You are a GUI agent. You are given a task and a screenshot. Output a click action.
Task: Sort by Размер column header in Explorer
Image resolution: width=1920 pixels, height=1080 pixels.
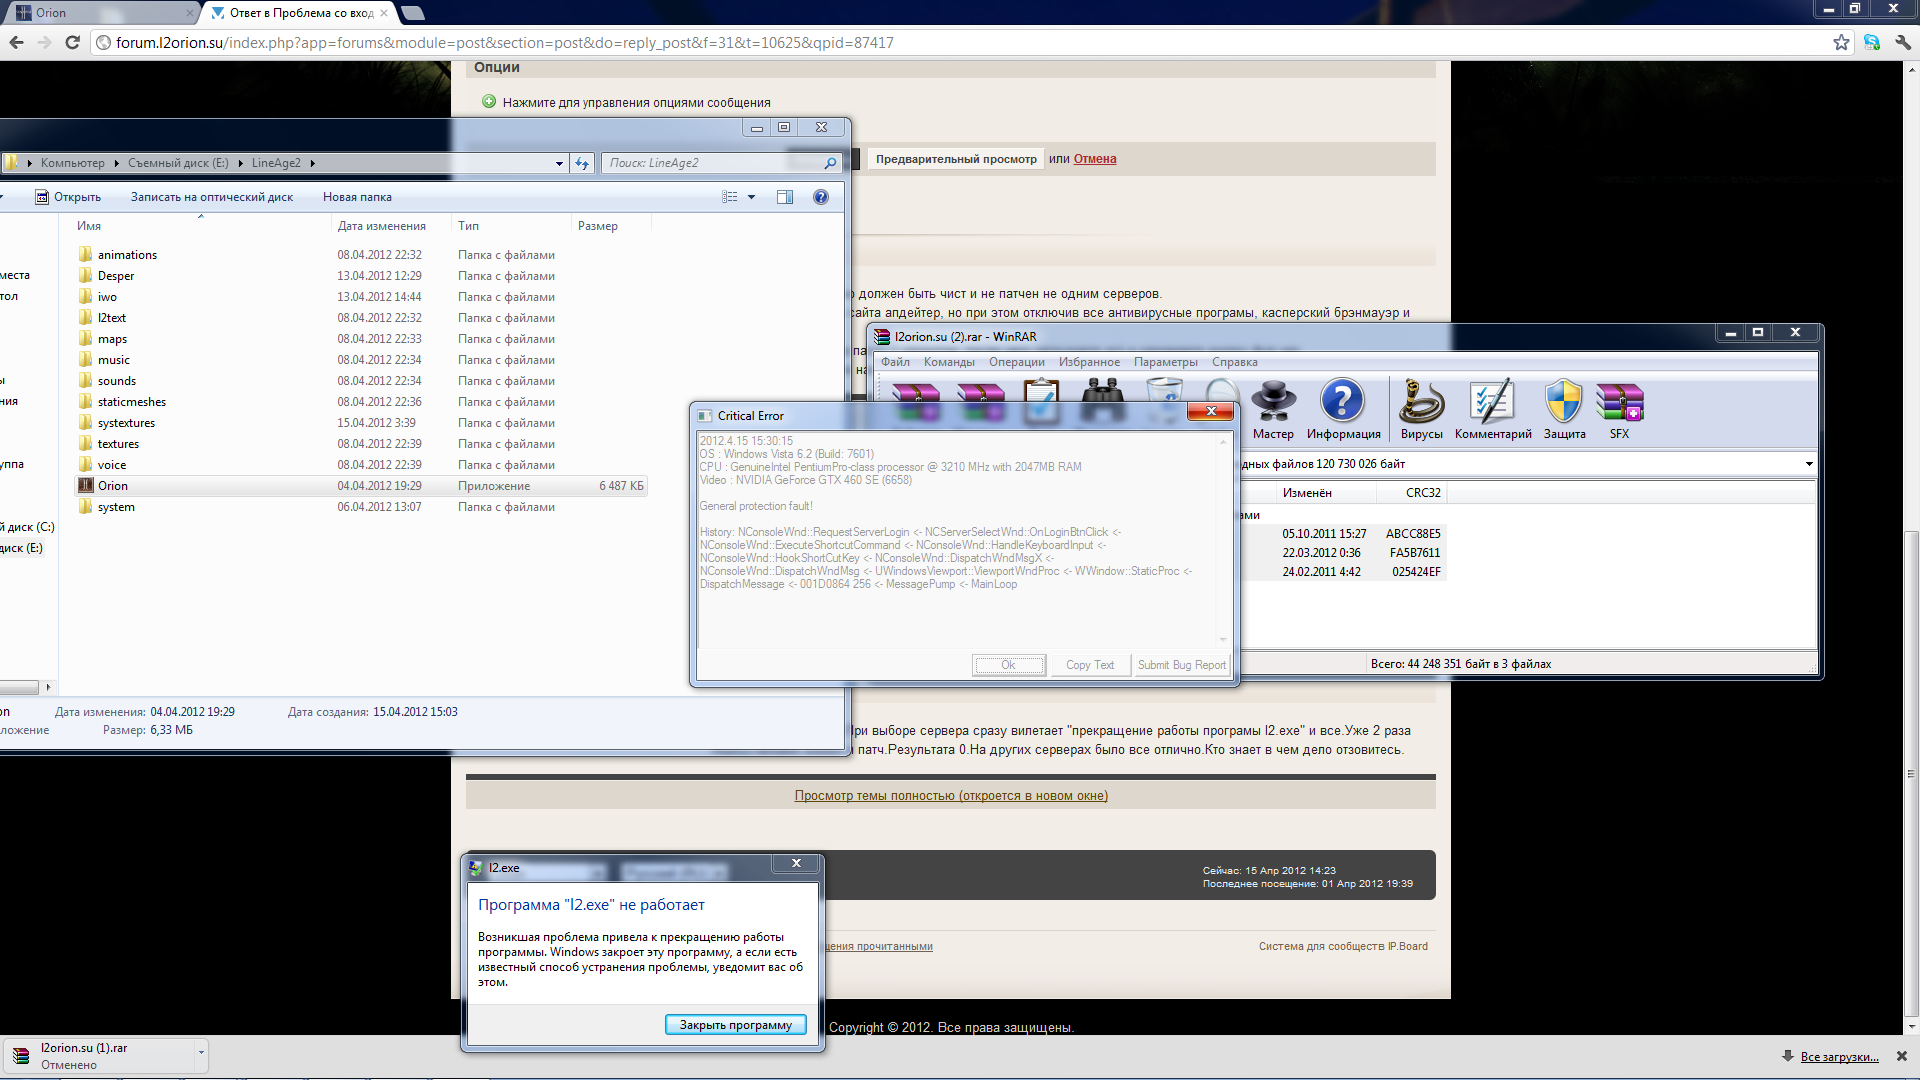coord(611,226)
